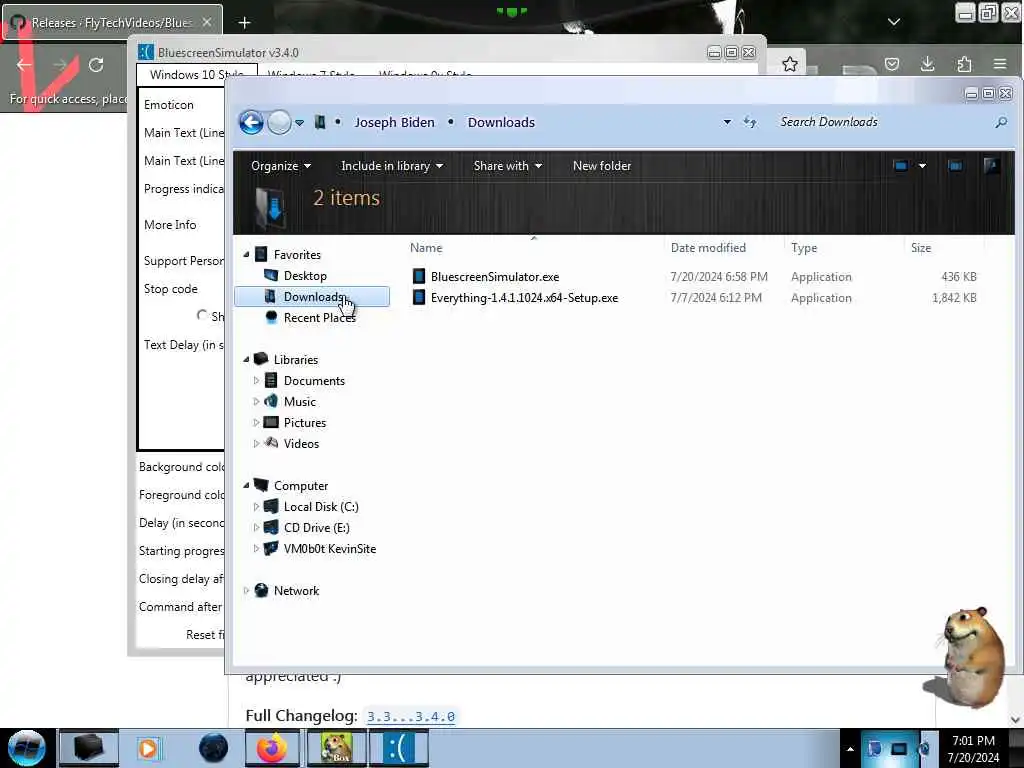Select the Videos library item
The width and height of the screenshot is (1024, 768).
click(x=301, y=443)
